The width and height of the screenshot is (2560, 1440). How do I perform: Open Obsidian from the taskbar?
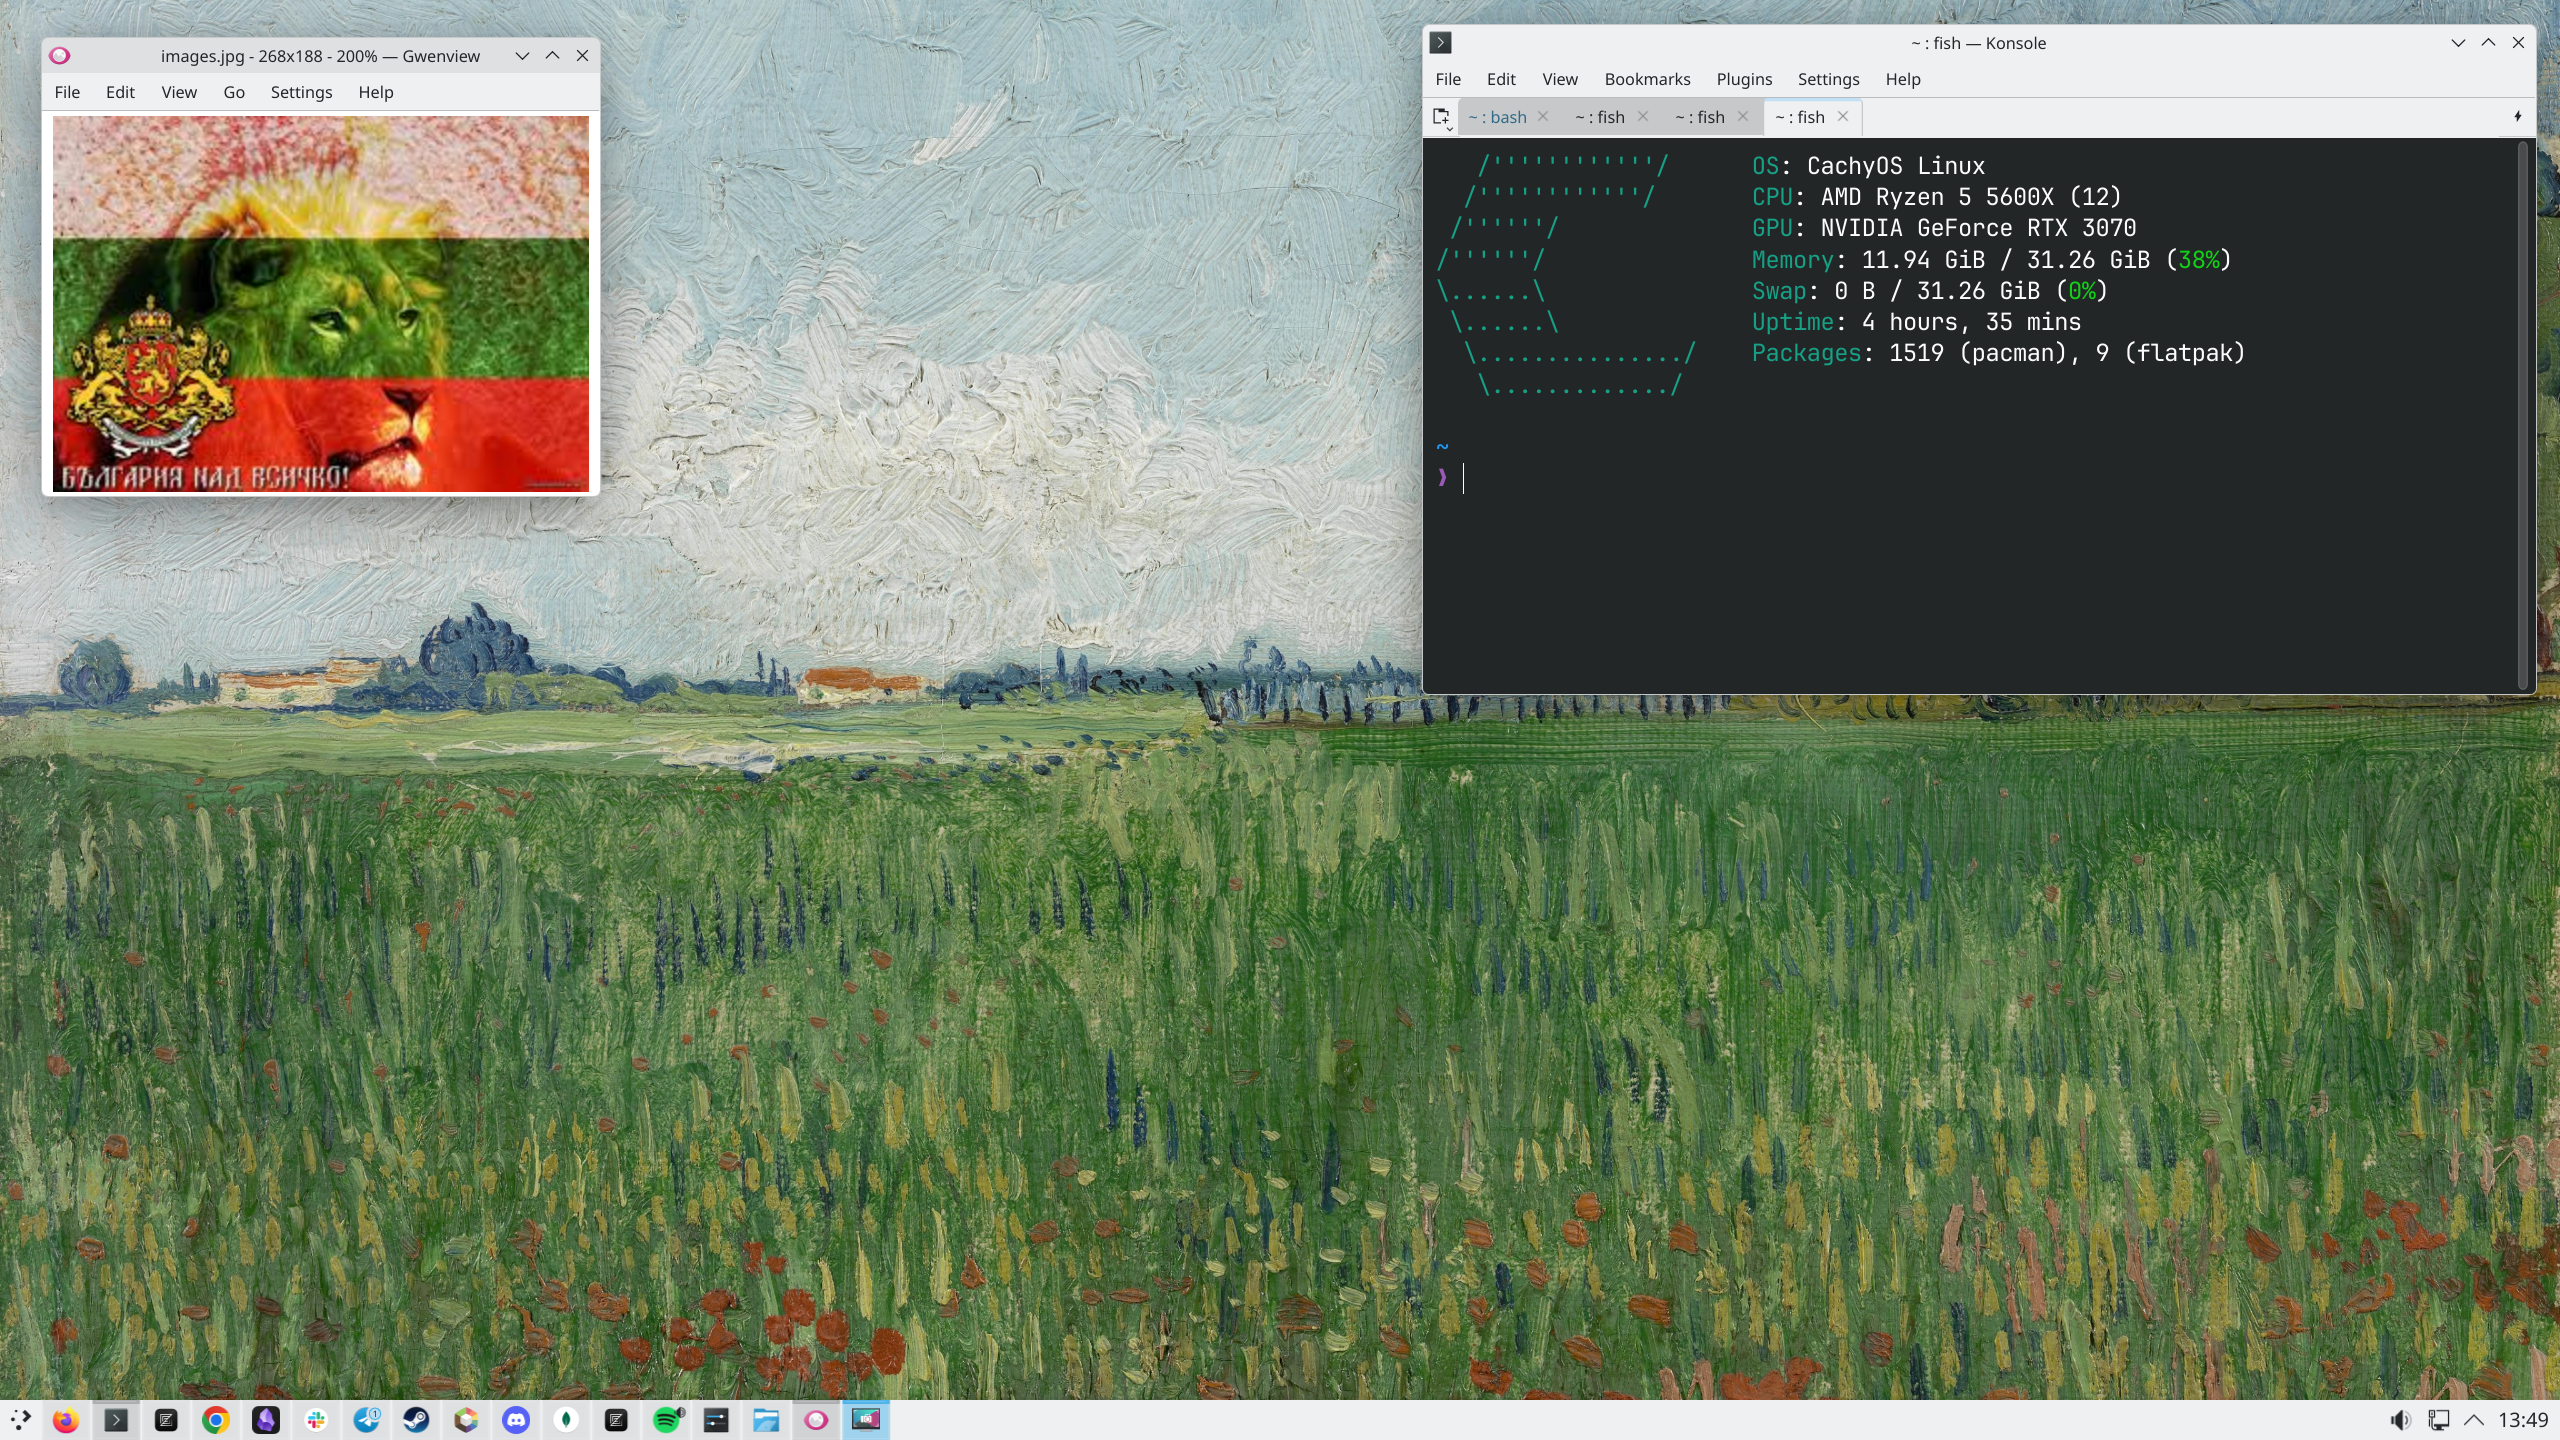click(266, 1420)
